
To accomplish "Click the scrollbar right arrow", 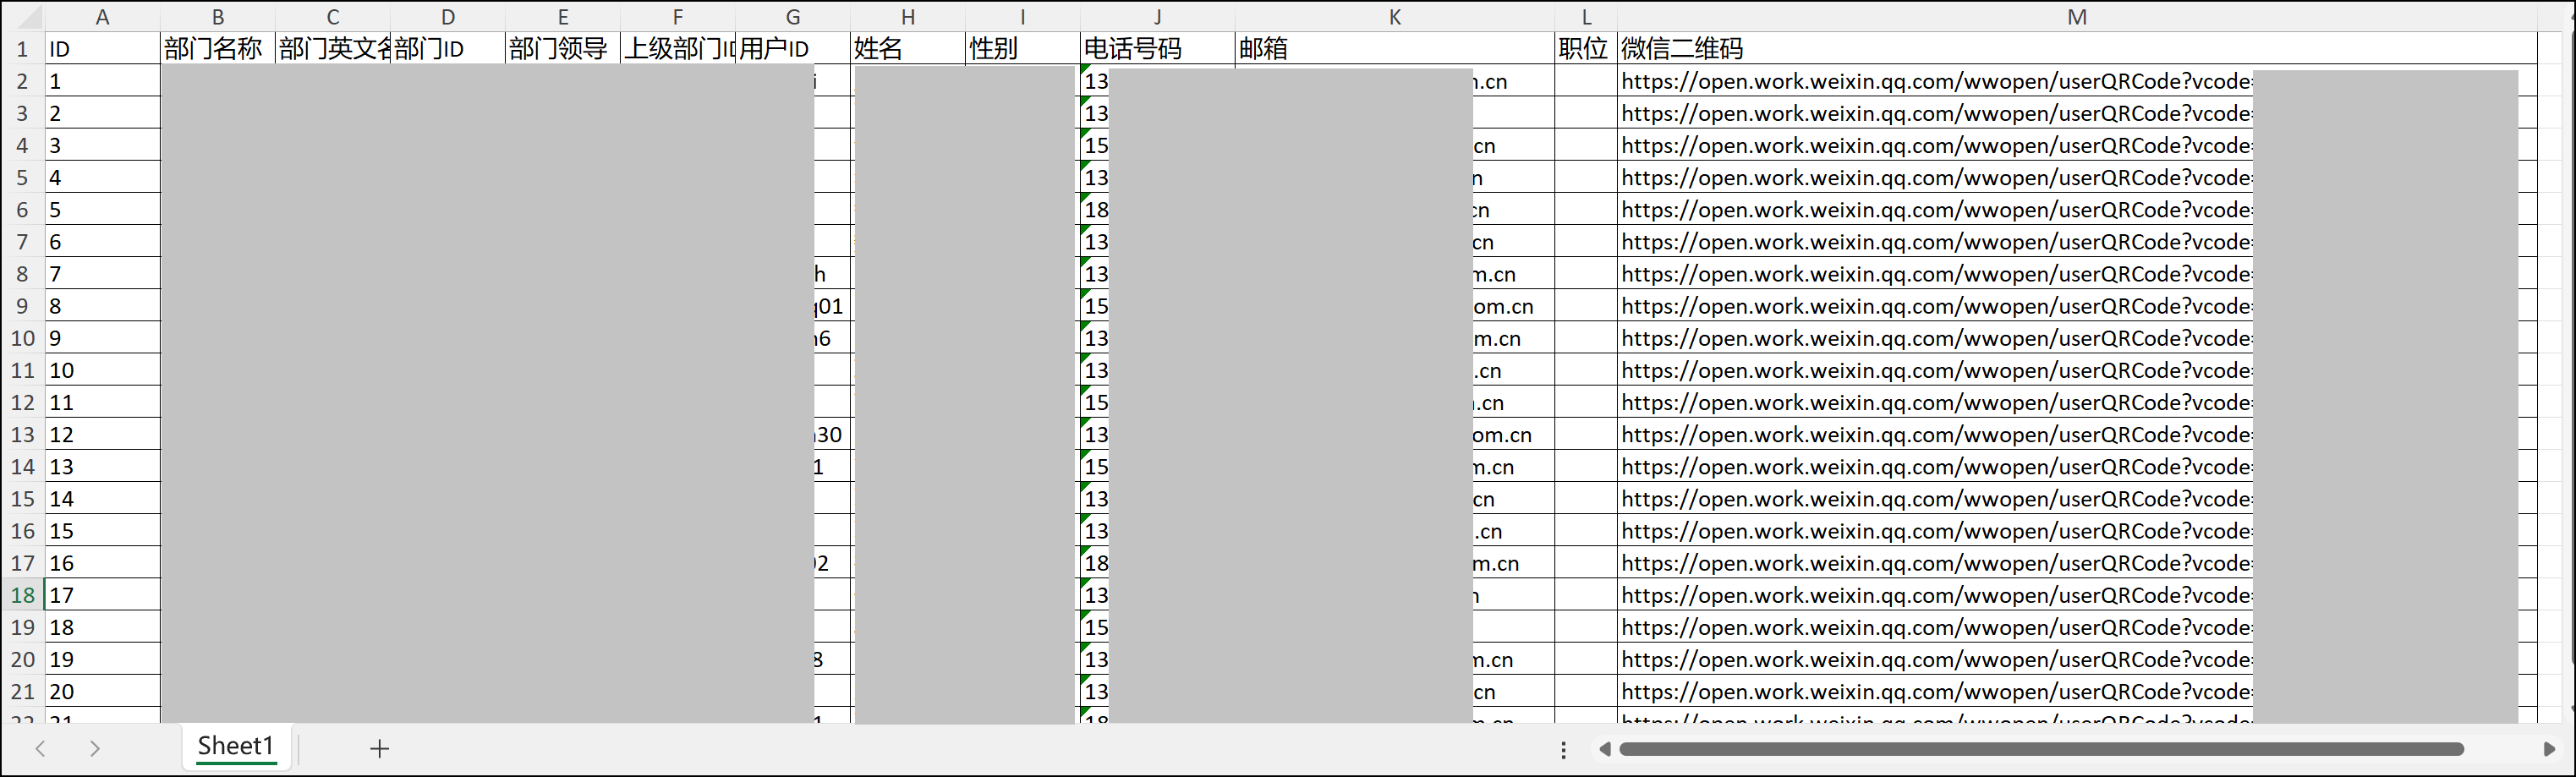I will pyautogui.click(x=2549, y=749).
